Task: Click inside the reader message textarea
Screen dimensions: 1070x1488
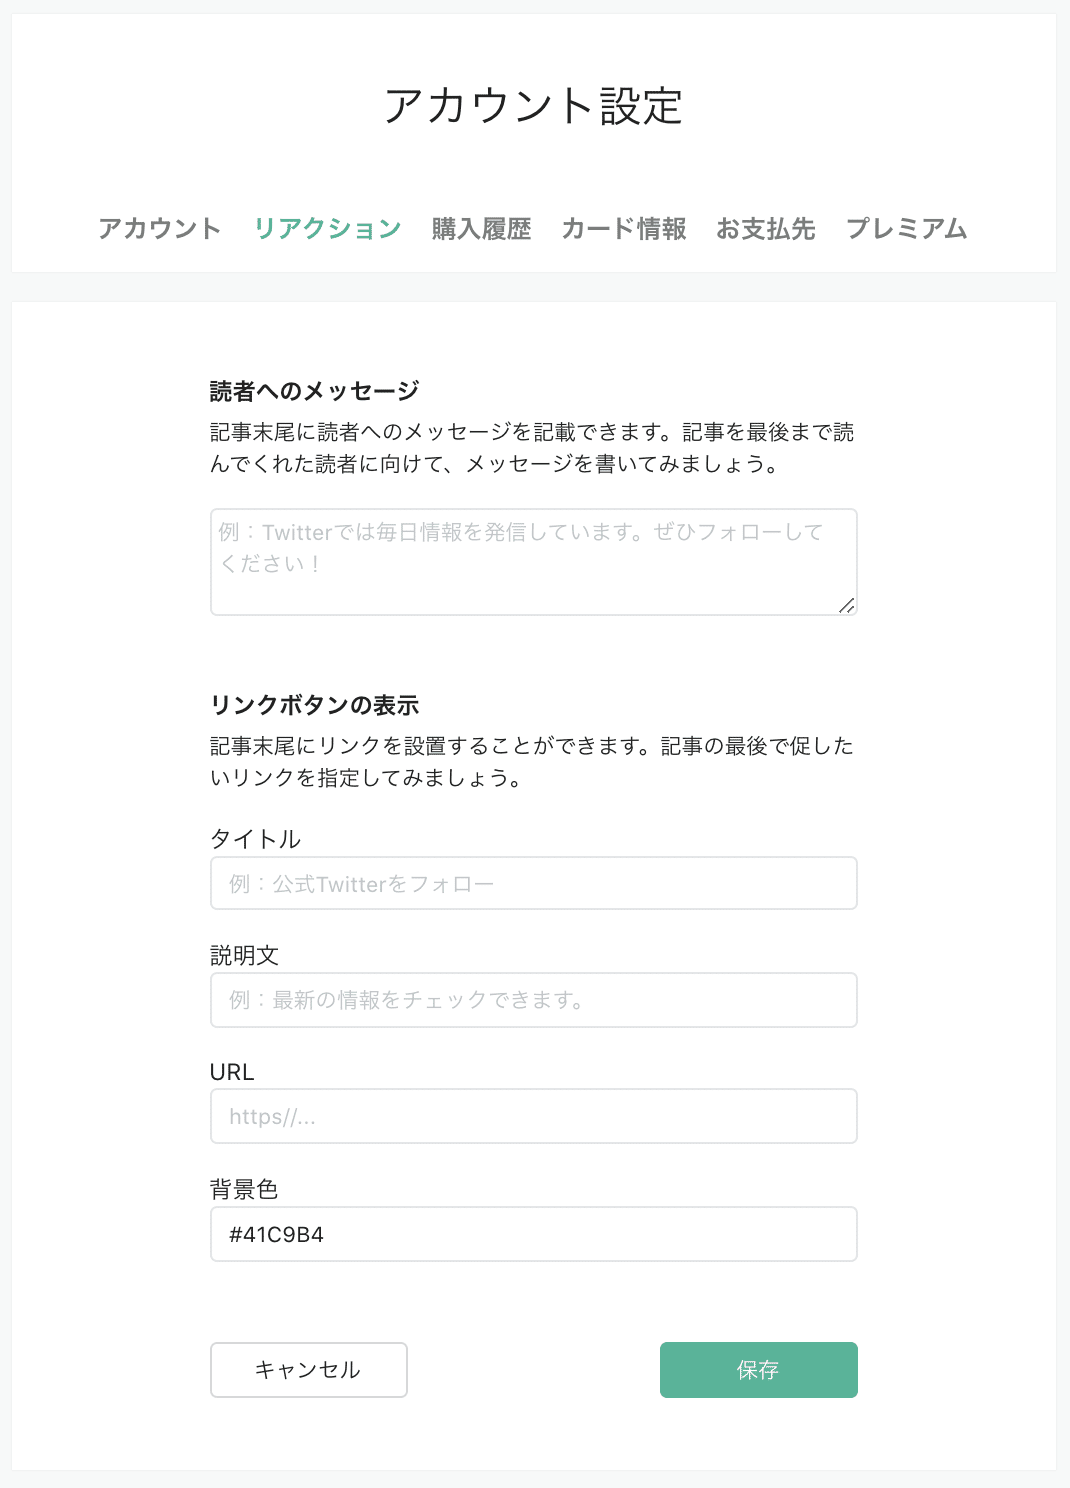Action: pos(533,560)
